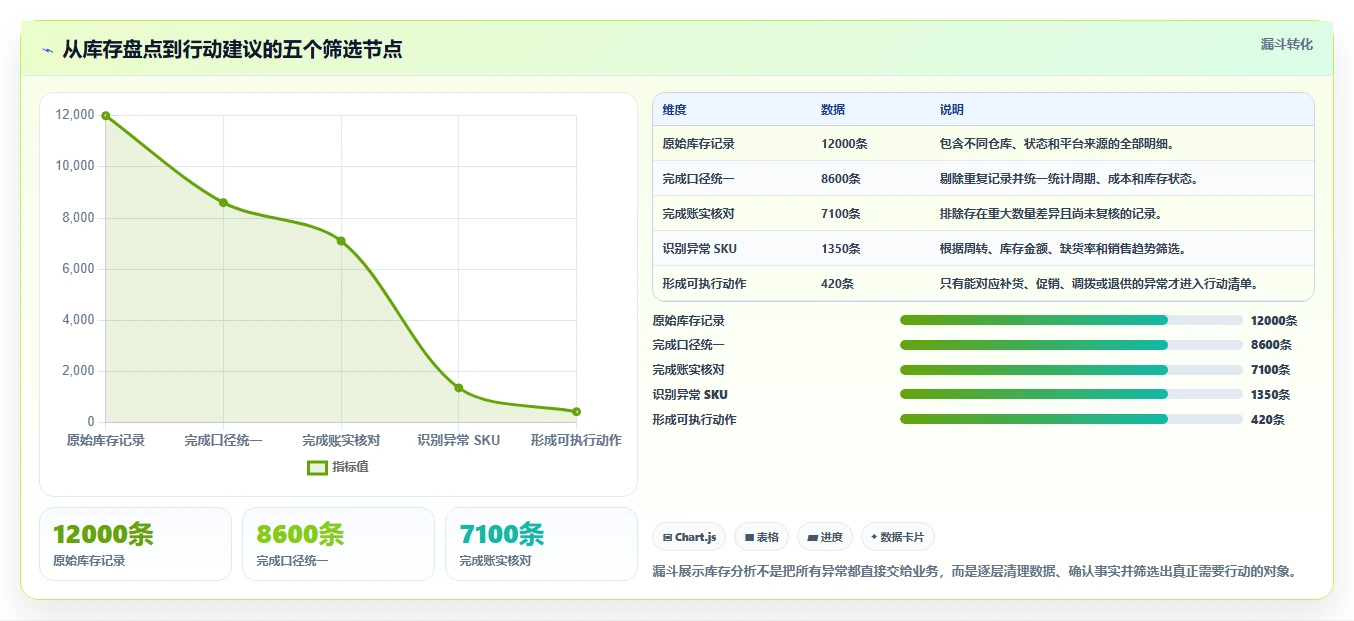
Task: Click the 形成可执行动作 progress bar
Action: tap(1071, 419)
